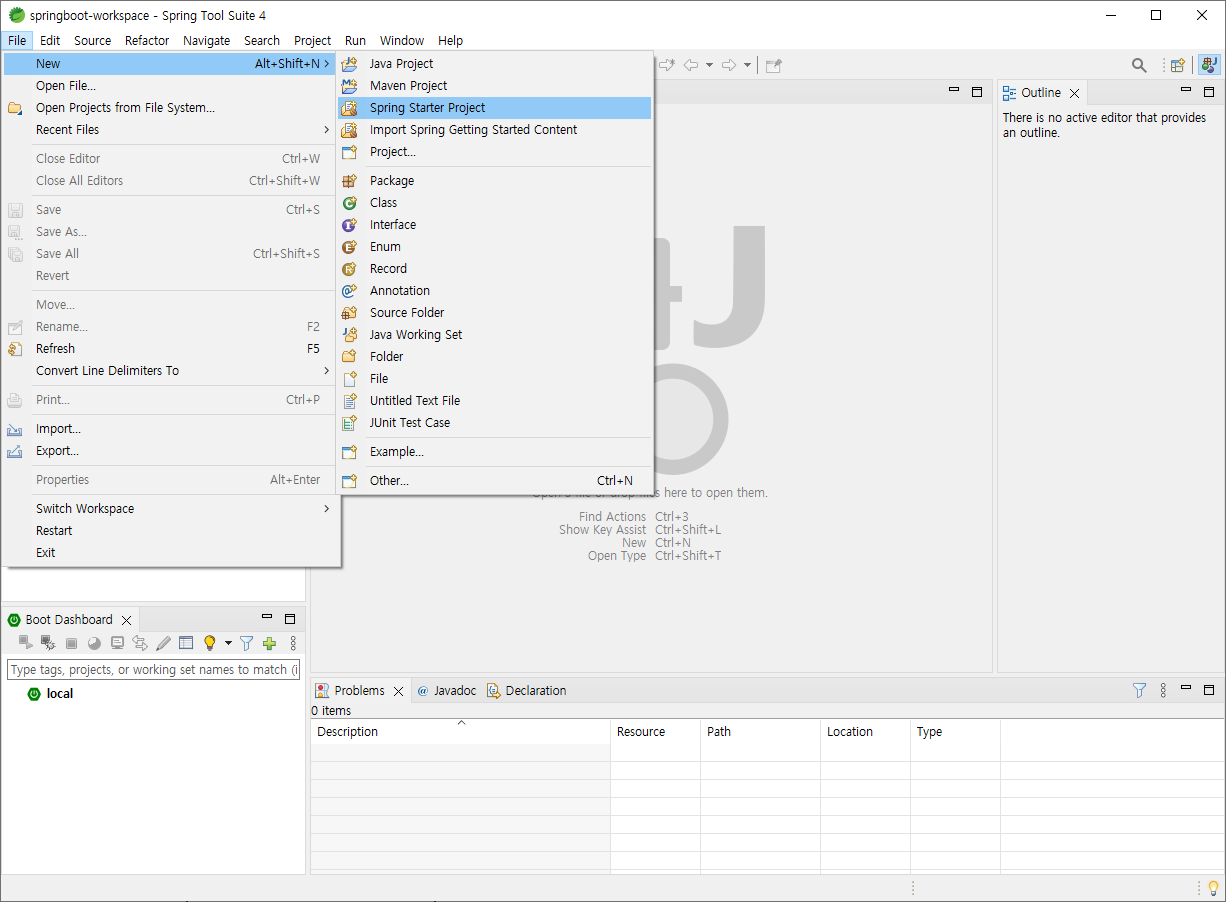Image resolution: width=1226 pixels, height=902 pixels.
Task: Select the Problems tab
Action: click(x=359, y=691)
